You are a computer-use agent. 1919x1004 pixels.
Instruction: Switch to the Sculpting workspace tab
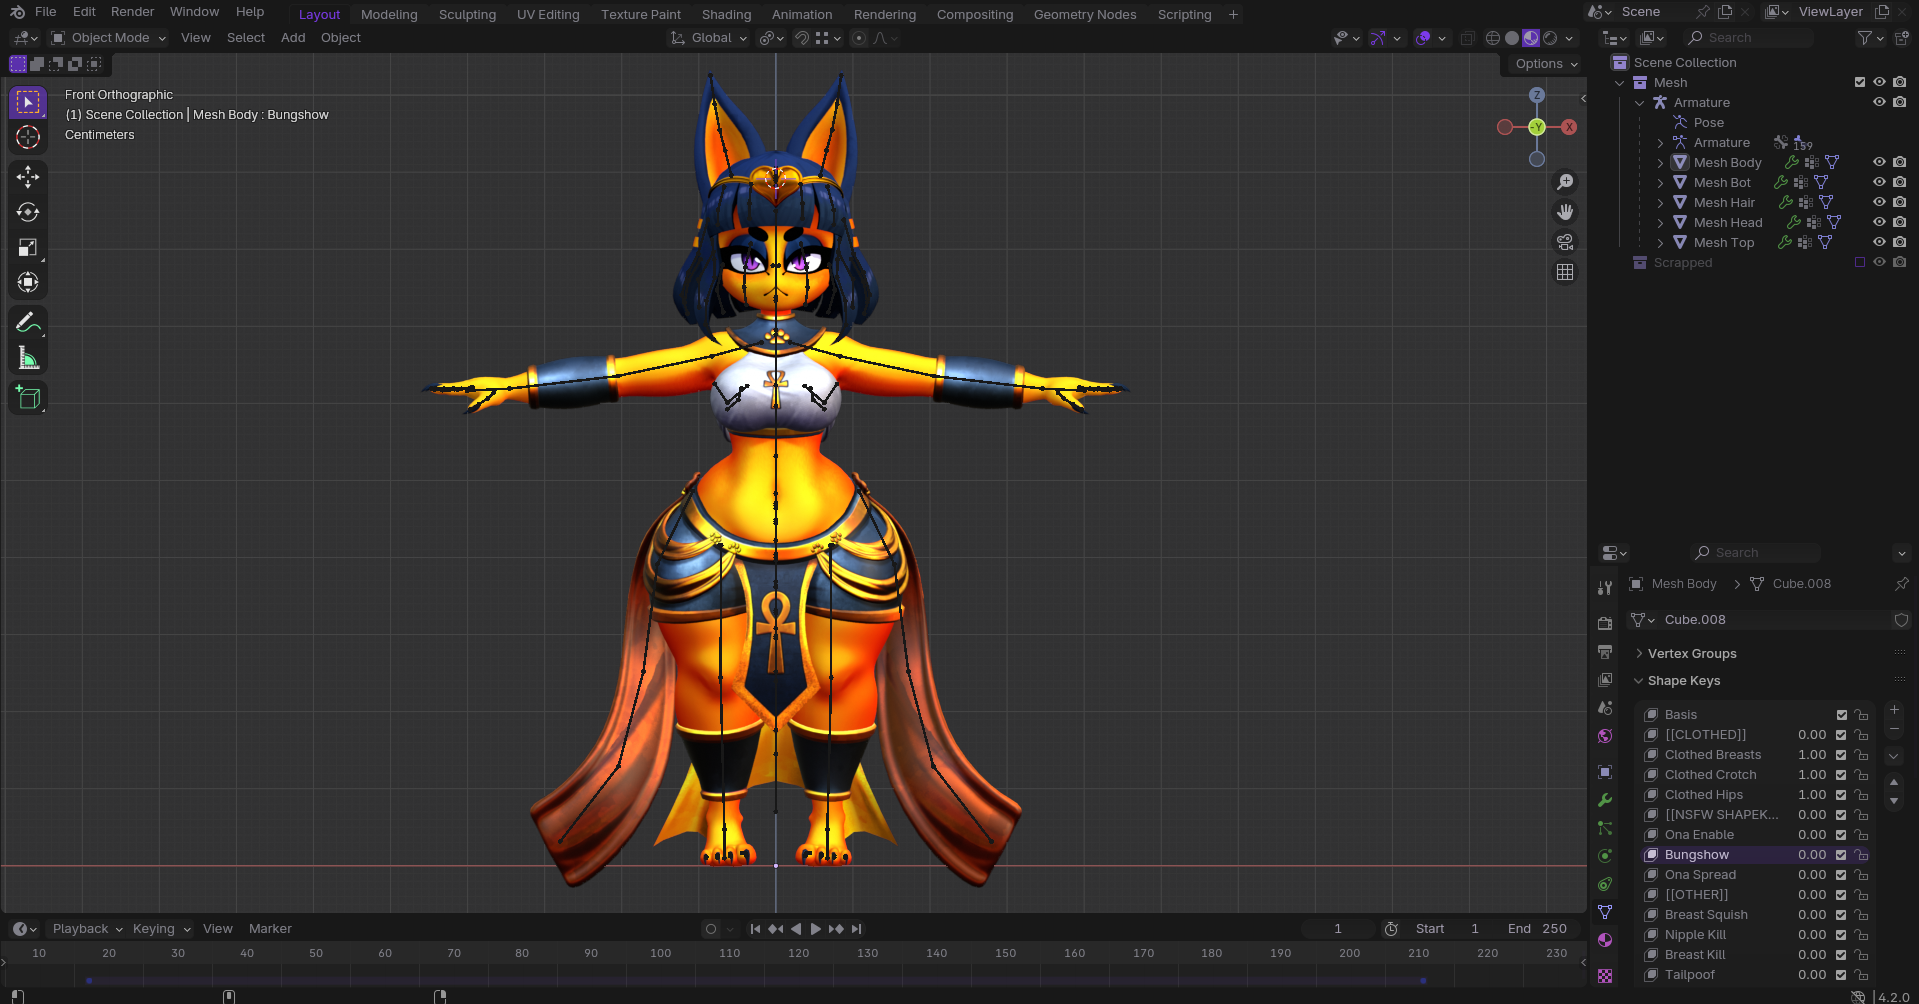click(467, 14)
